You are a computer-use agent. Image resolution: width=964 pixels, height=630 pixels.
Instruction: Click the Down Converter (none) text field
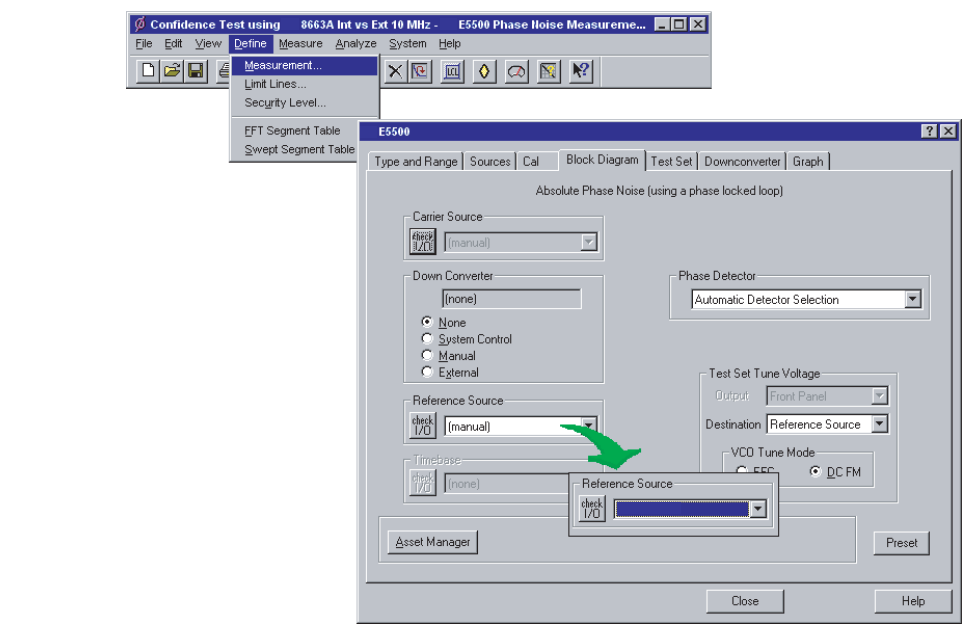(x=512, y=299)
